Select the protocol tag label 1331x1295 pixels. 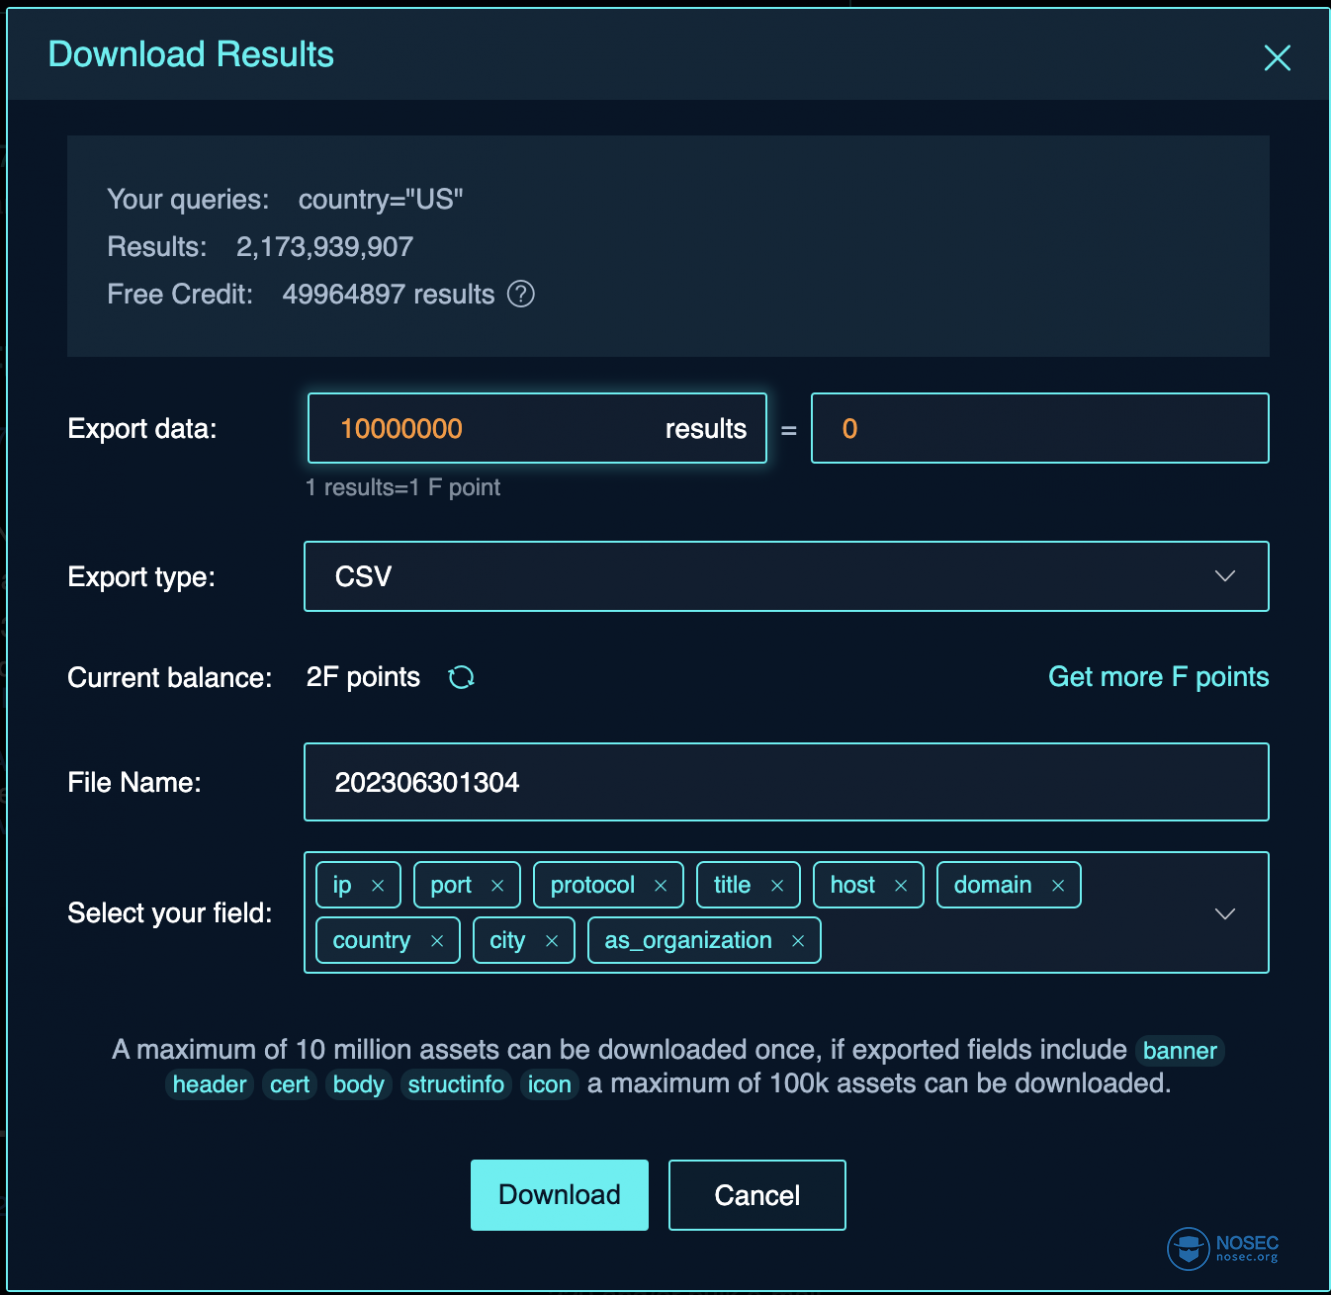pyautogui.click(x=592, y=885)
